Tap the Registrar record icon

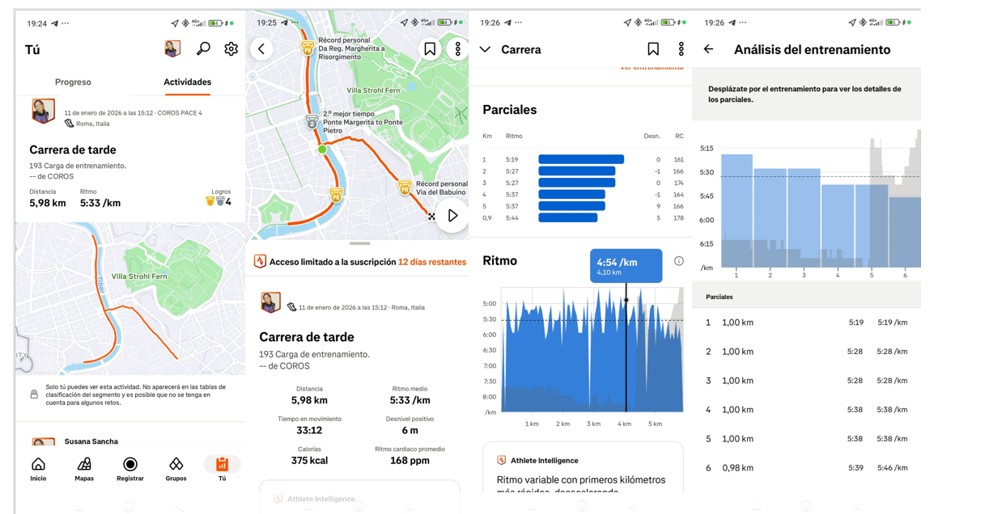point(129,468)
